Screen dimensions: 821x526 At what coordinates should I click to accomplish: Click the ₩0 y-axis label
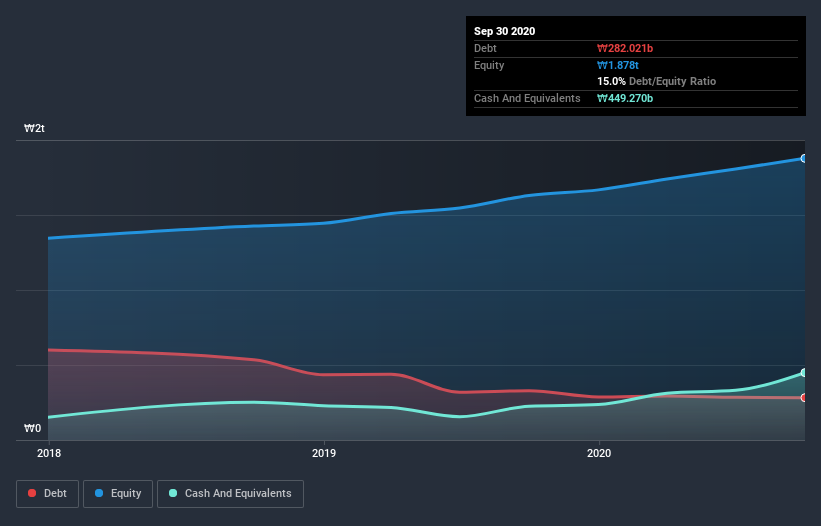click(x=32, y=428)
